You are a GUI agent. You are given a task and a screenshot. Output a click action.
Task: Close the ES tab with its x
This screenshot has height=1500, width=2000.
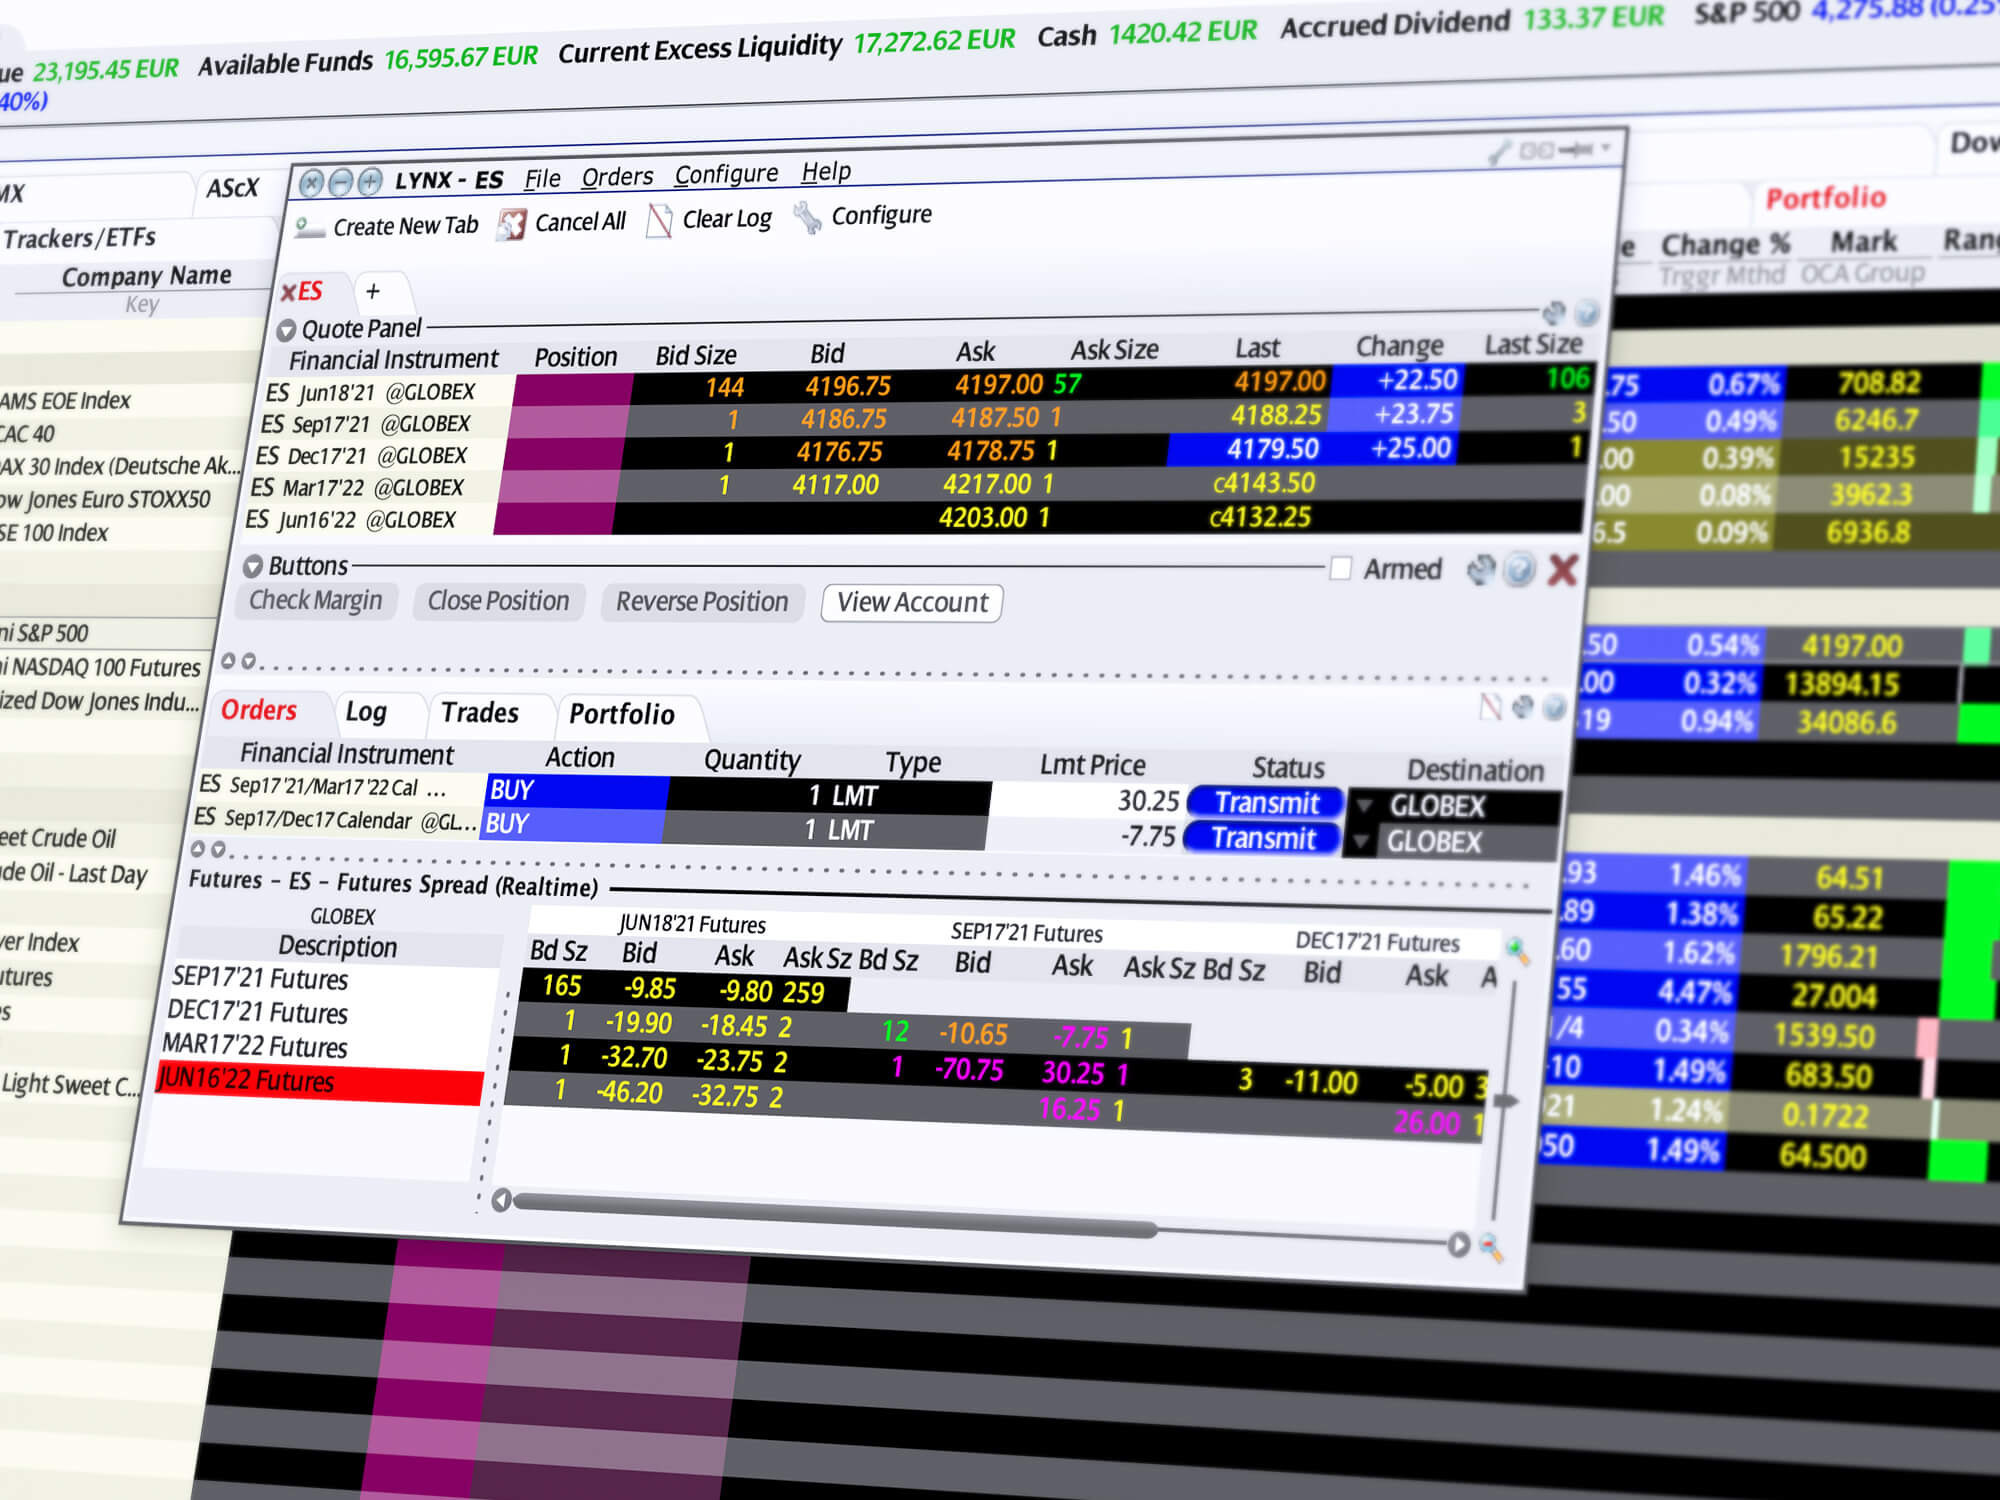(288, 293)
